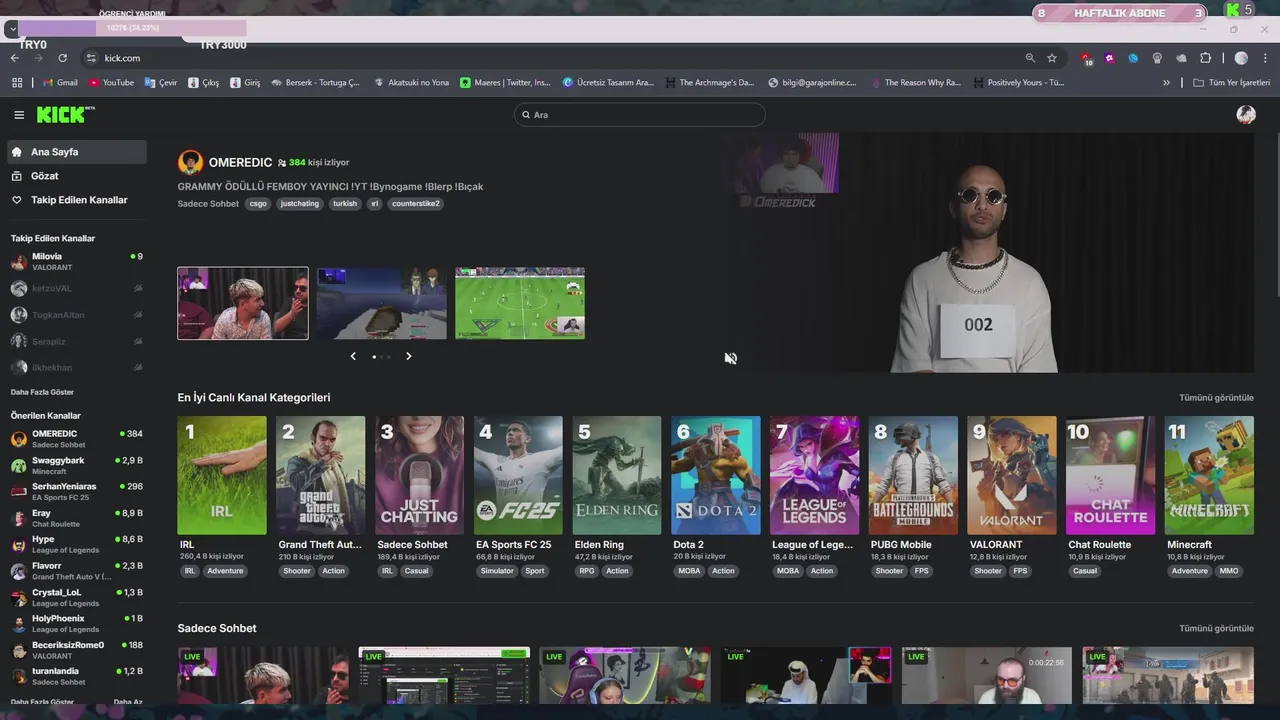
Task: View all categories via Tümünü görüntüle
Action: (x=1216, y=398)
